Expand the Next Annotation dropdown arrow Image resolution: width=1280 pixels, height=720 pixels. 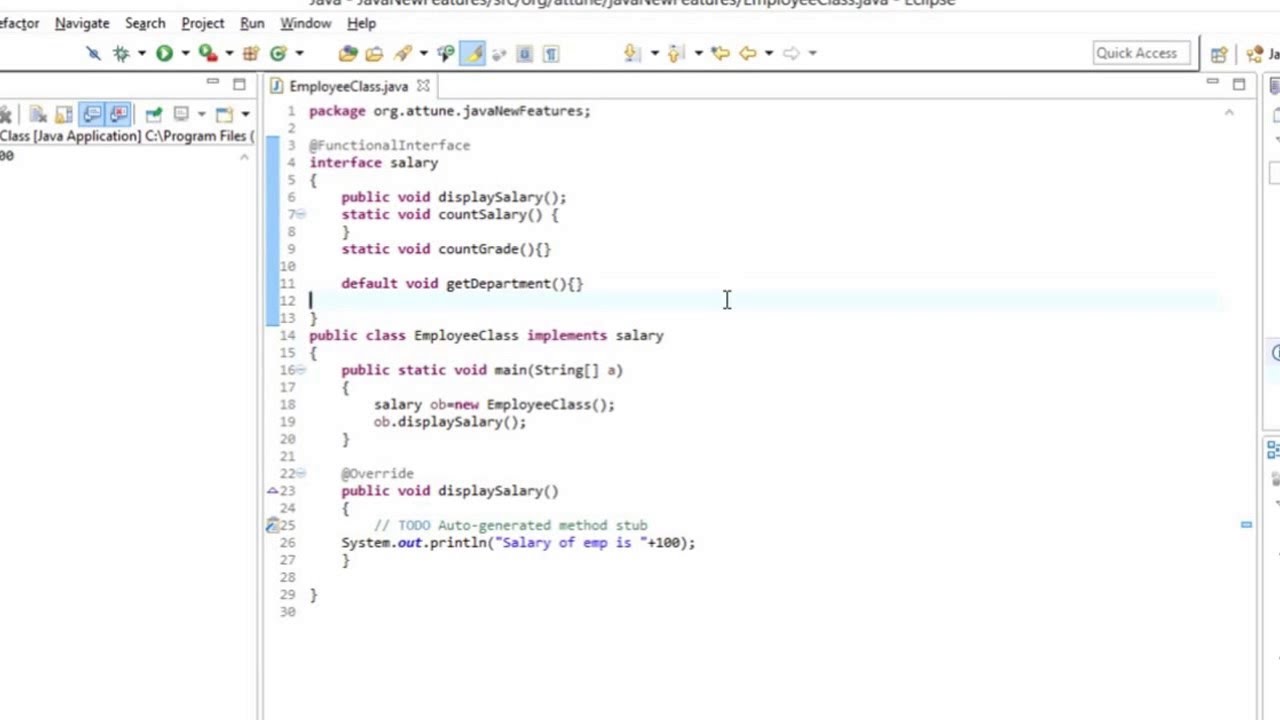click(x=654, y=53)
